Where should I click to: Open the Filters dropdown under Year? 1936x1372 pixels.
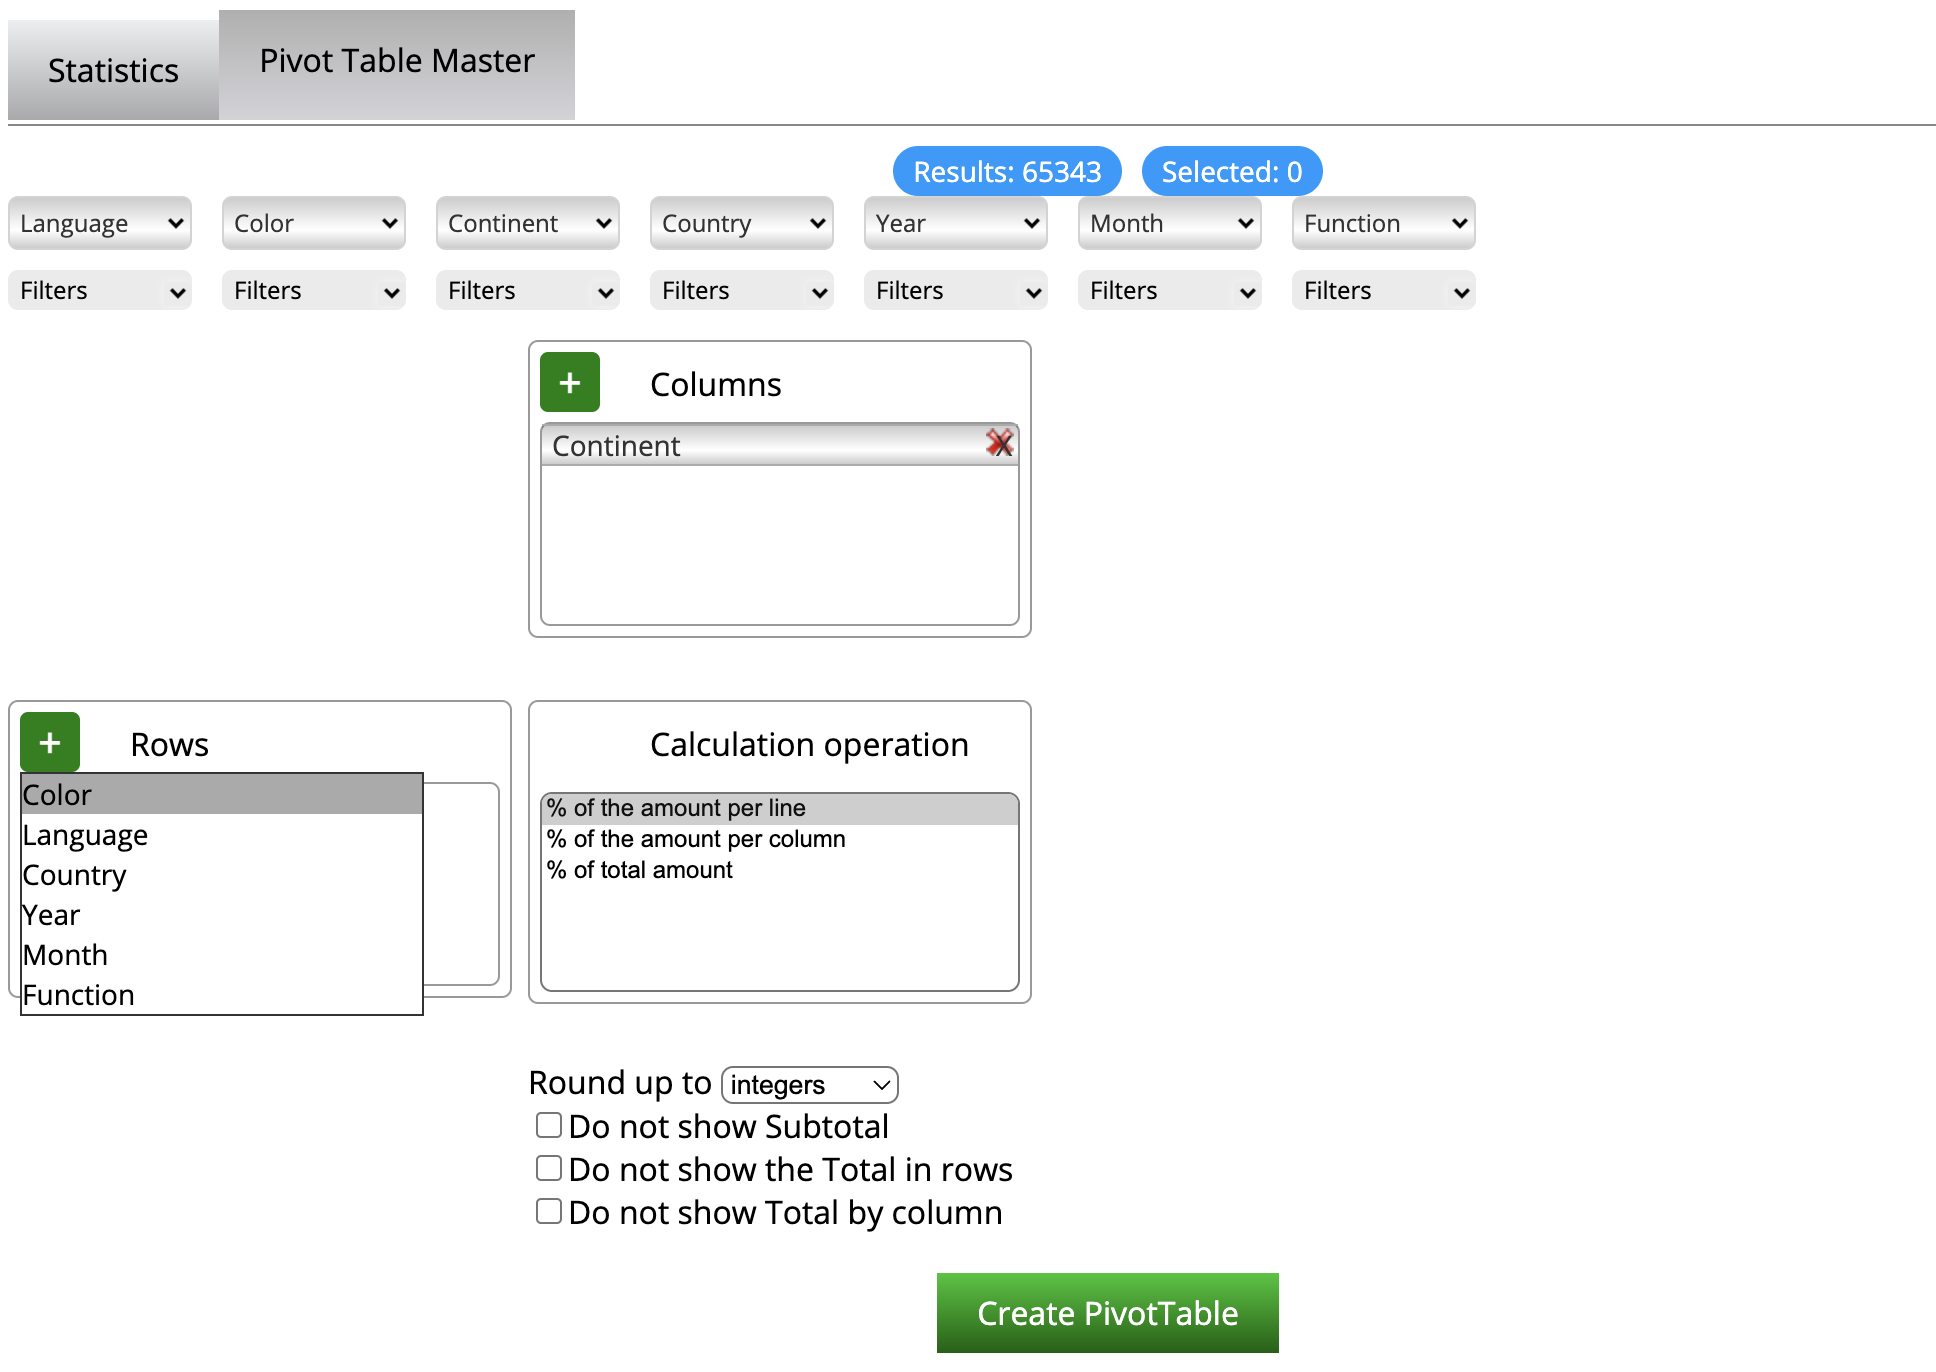click(956, 290)
